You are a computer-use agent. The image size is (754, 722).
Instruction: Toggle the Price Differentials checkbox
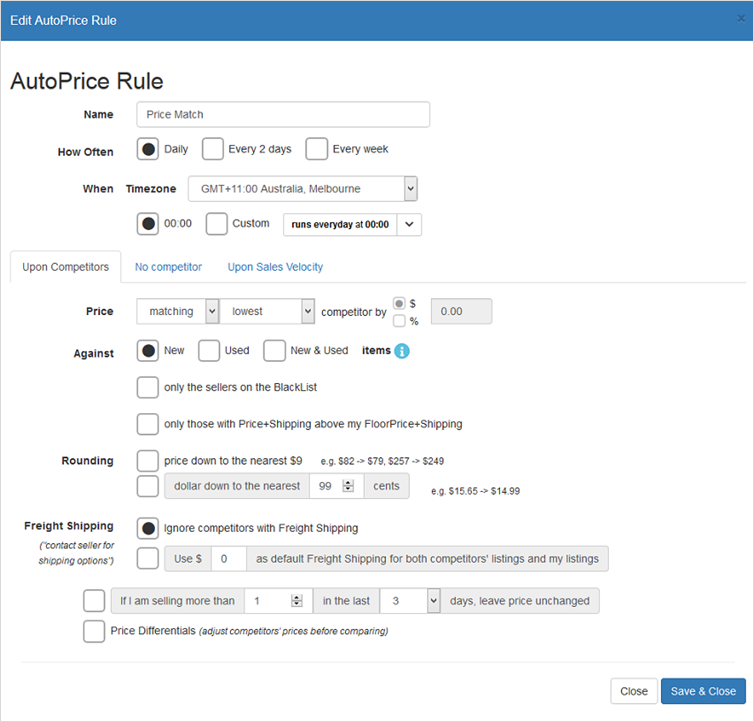(94, 631)
